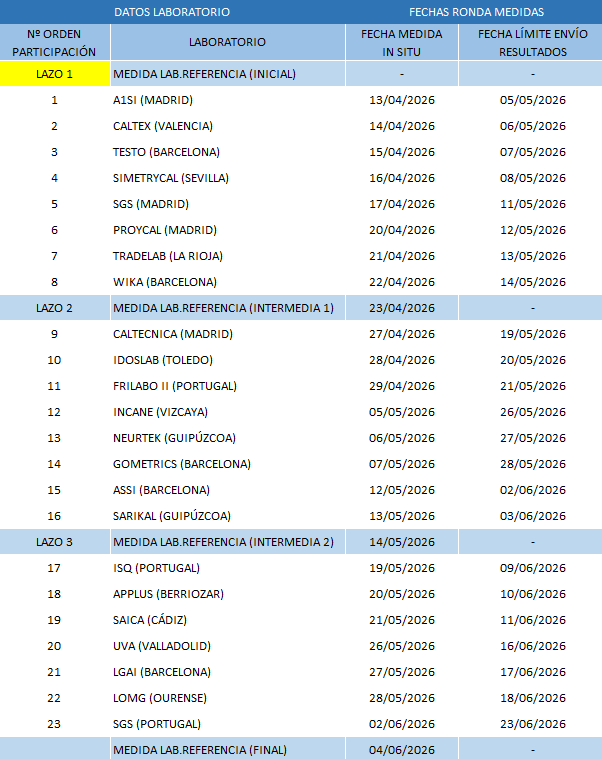This screenshot has height=759, width=602.
Task: Select MEDIDA LAB.REFERENCIA (INTERMEDIA 1) cell
Action: 224,308
